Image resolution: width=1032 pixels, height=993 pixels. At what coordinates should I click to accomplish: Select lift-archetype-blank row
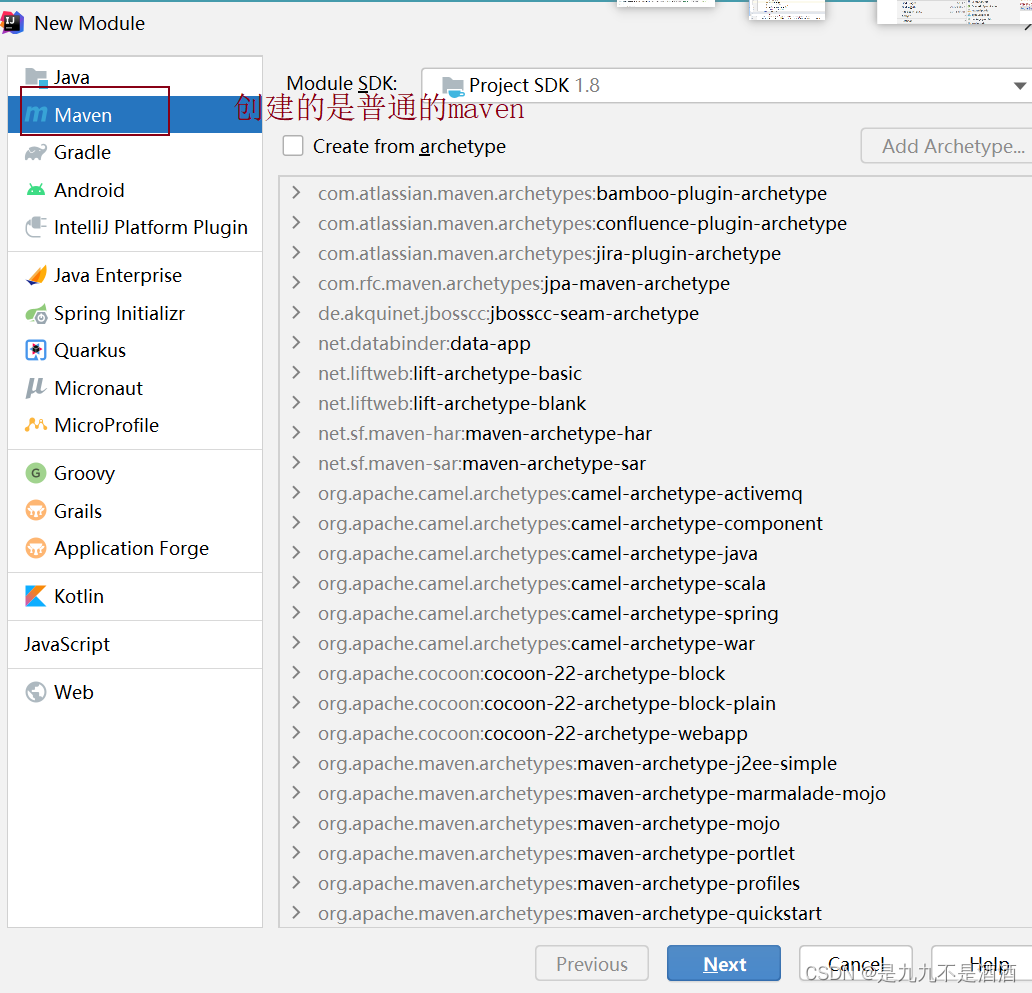click(x=656, y=403)
